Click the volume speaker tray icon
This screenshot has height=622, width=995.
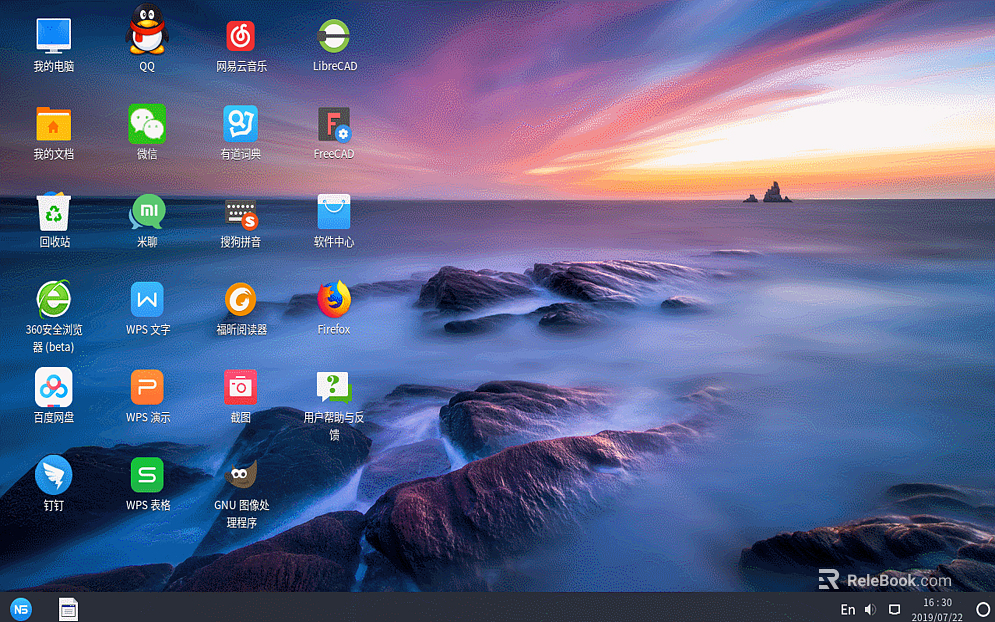click(870, 609)
